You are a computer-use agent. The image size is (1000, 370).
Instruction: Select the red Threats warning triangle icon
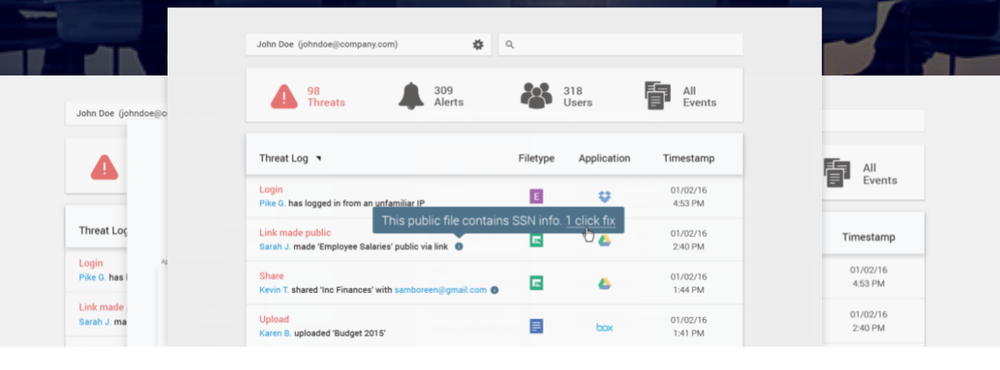point(284,96)
